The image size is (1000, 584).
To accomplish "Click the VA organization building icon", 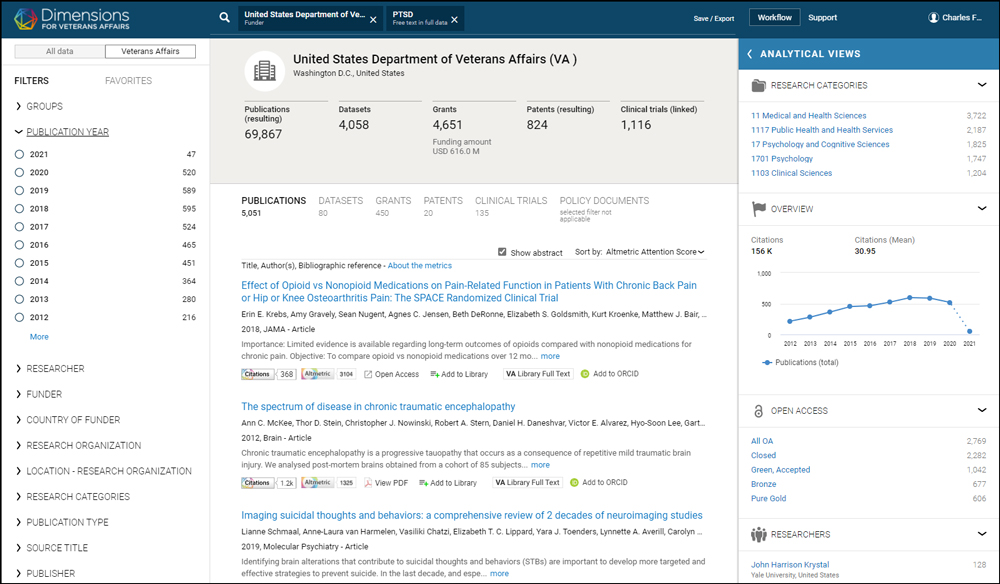I will tap(265, 71).
